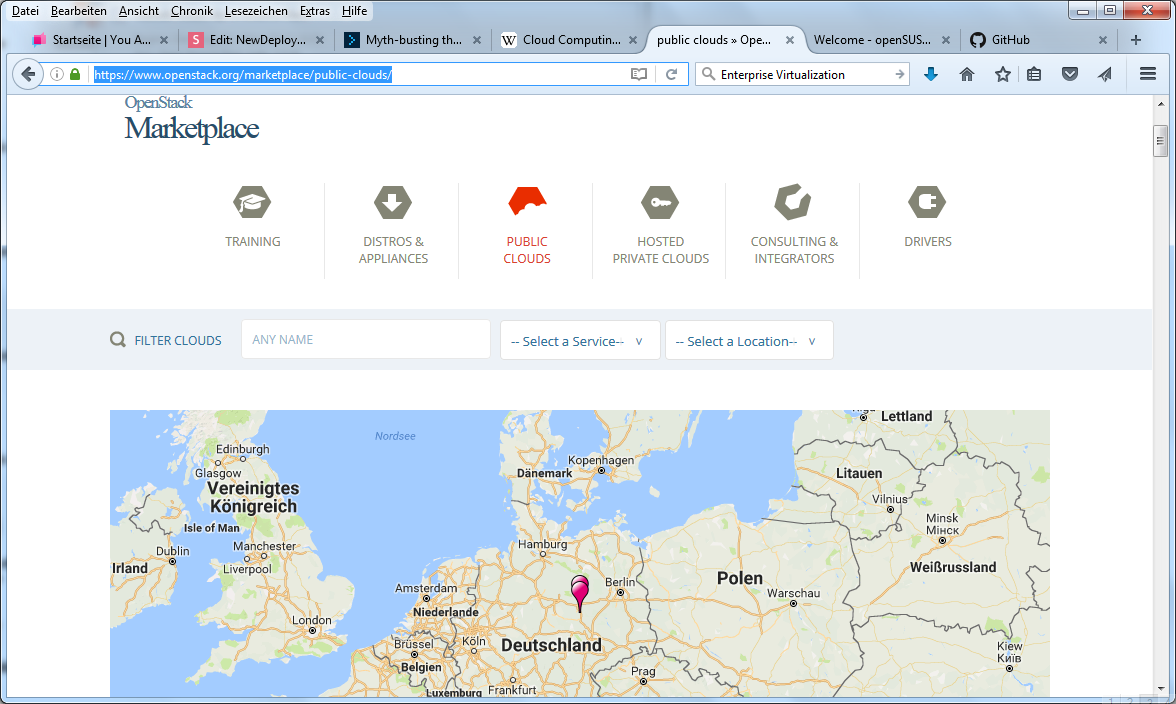Image resolution: width=1176 pixels, height=704 pixels.
Task: Click the Drivers plug icon
Action: pos(927,202)
